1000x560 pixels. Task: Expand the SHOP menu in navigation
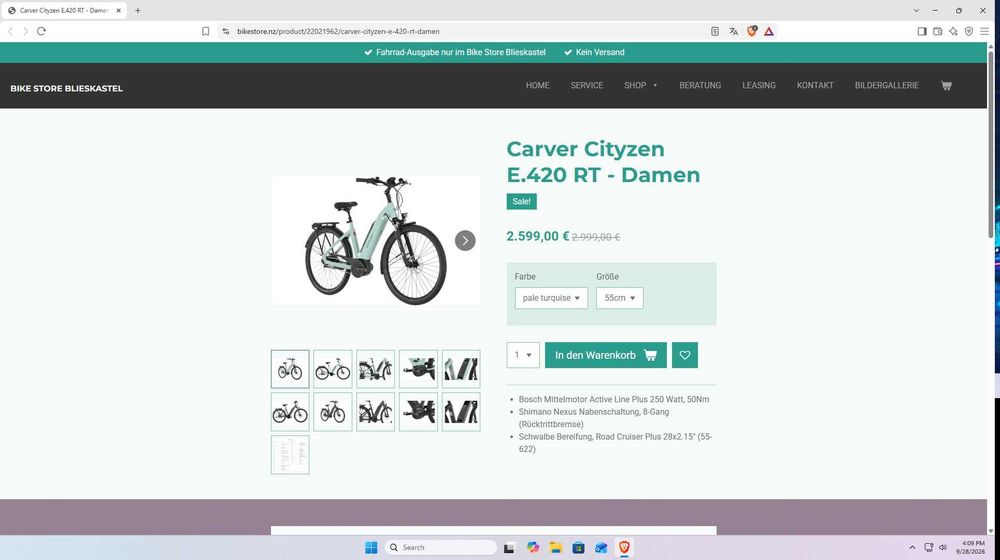(640, 85)
